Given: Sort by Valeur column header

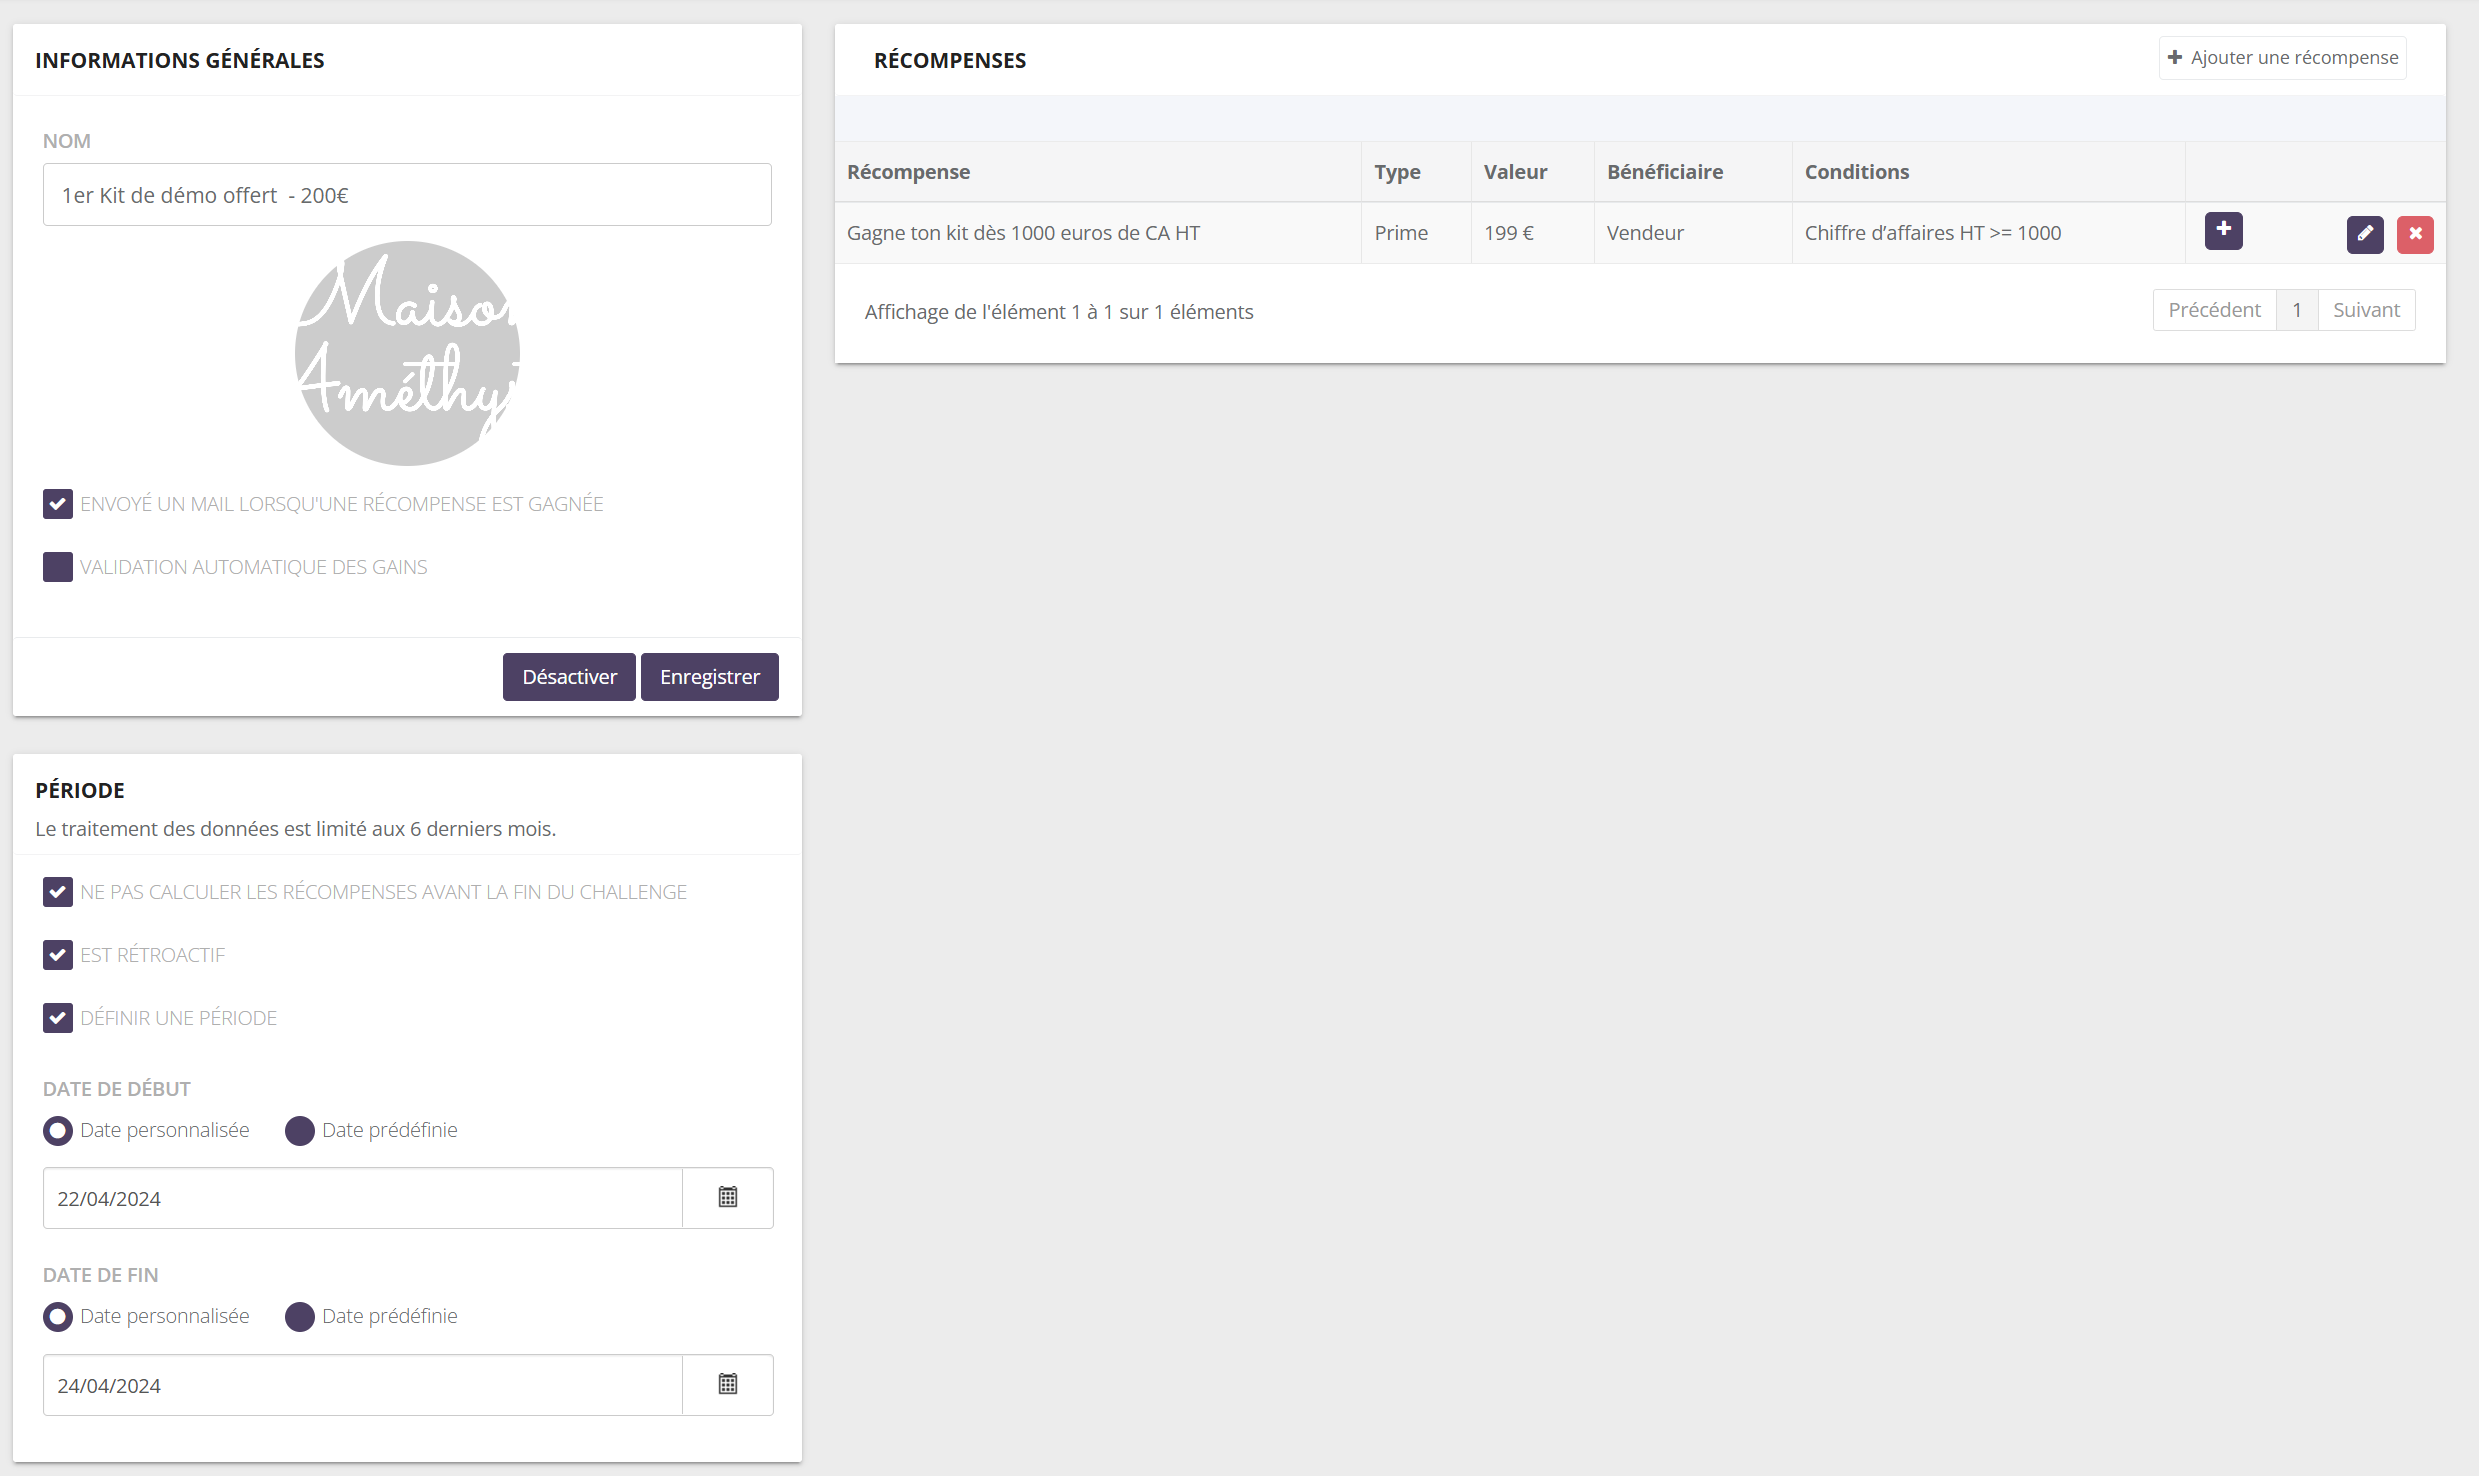Looking at the screenshot, I should (x=1532, y=172).
